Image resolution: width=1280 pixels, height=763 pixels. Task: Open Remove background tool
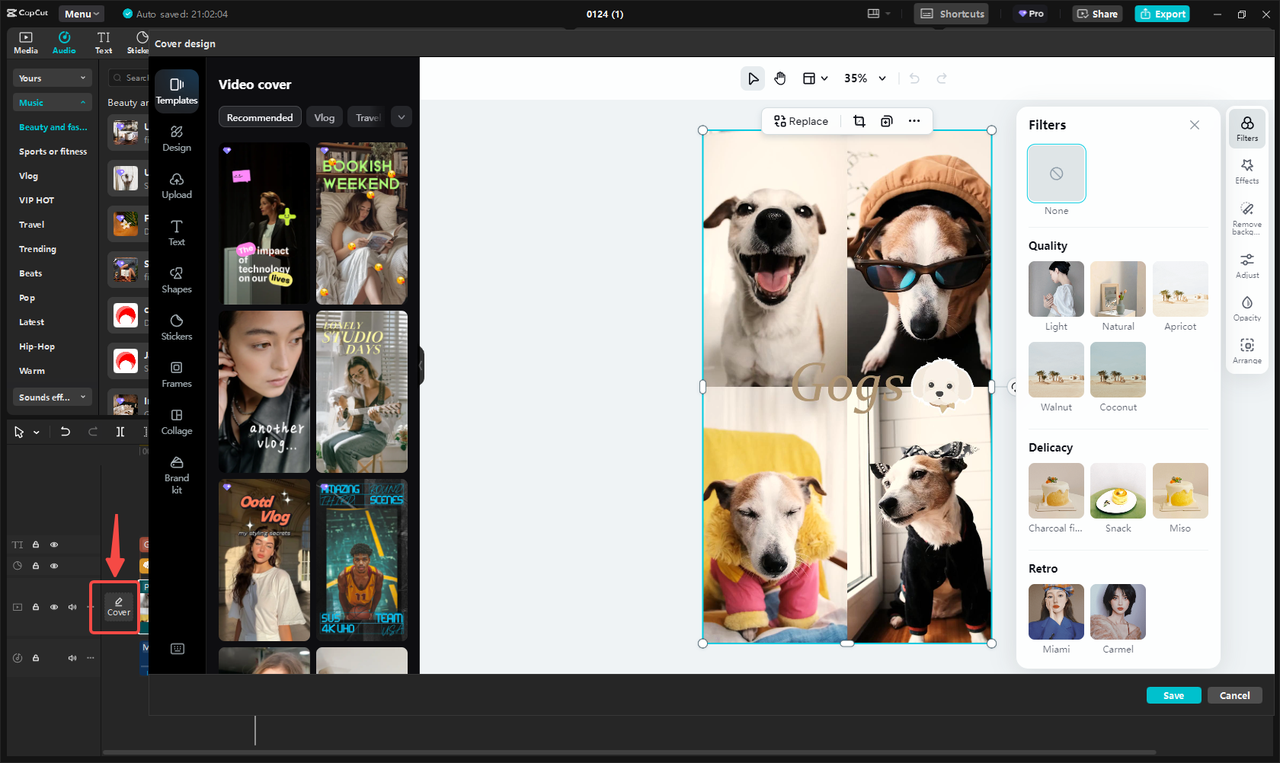click(x=1247, y=214)
